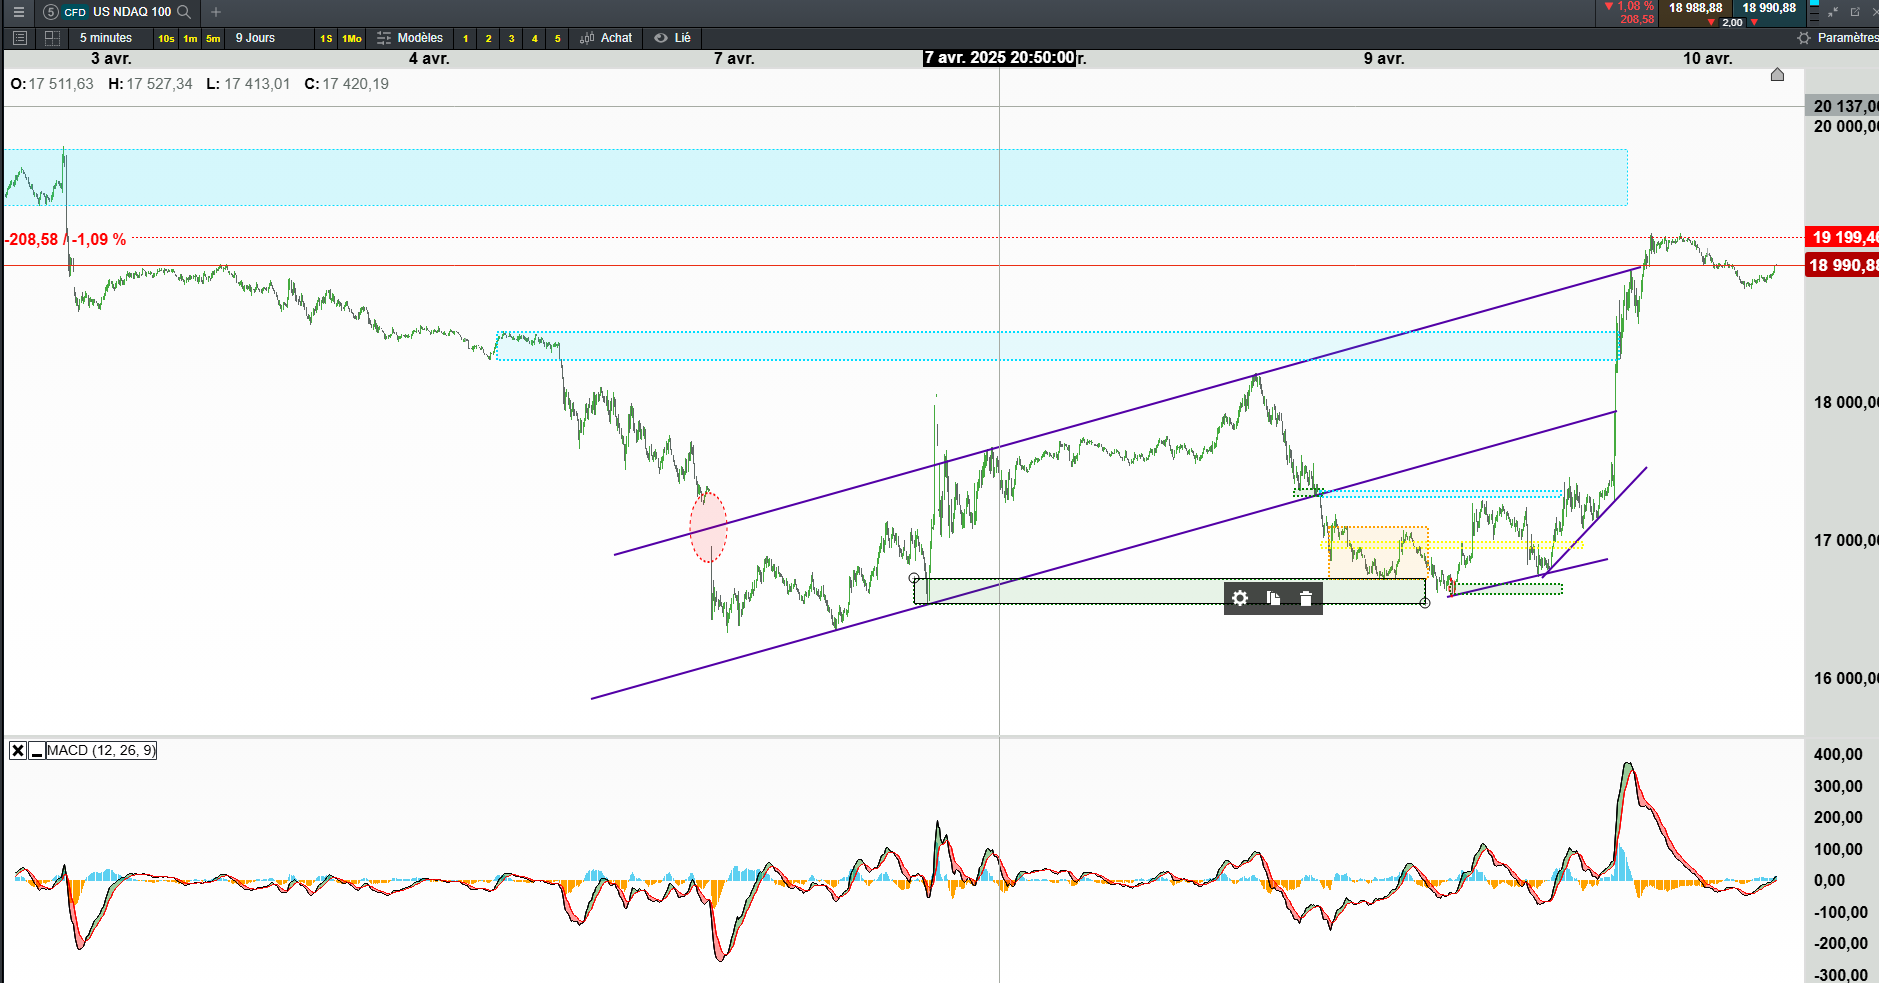Click the 7 avr. date label
This screenshot has width=1879, height=983.
734,59
